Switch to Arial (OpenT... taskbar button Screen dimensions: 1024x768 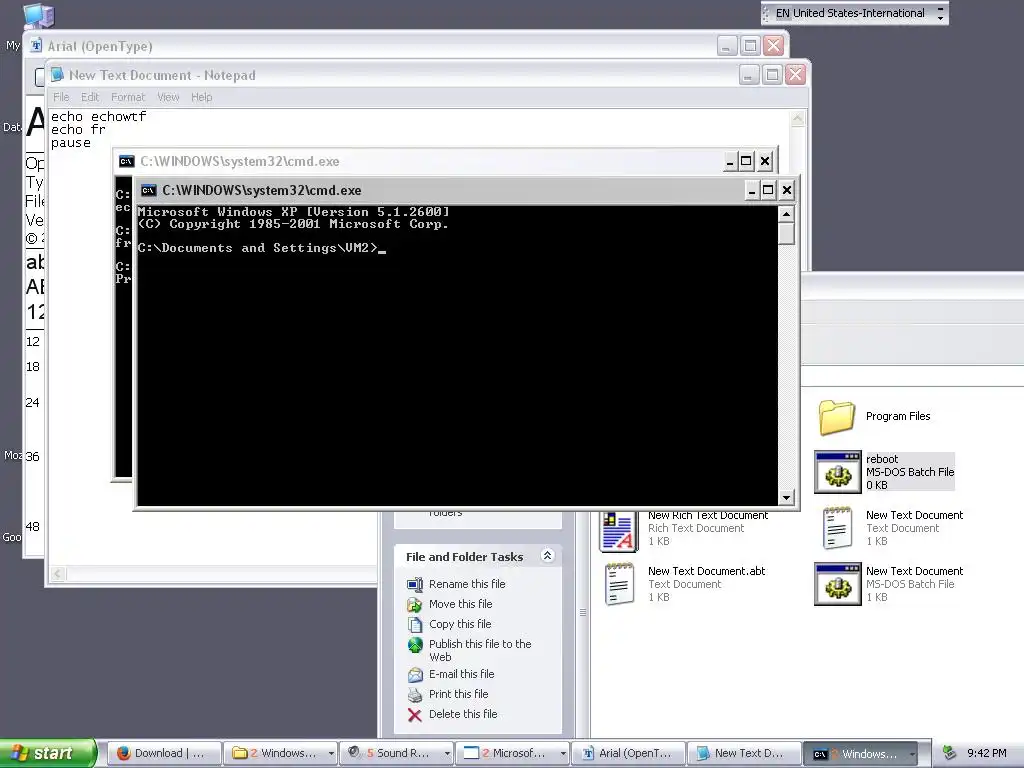[628, 753]
